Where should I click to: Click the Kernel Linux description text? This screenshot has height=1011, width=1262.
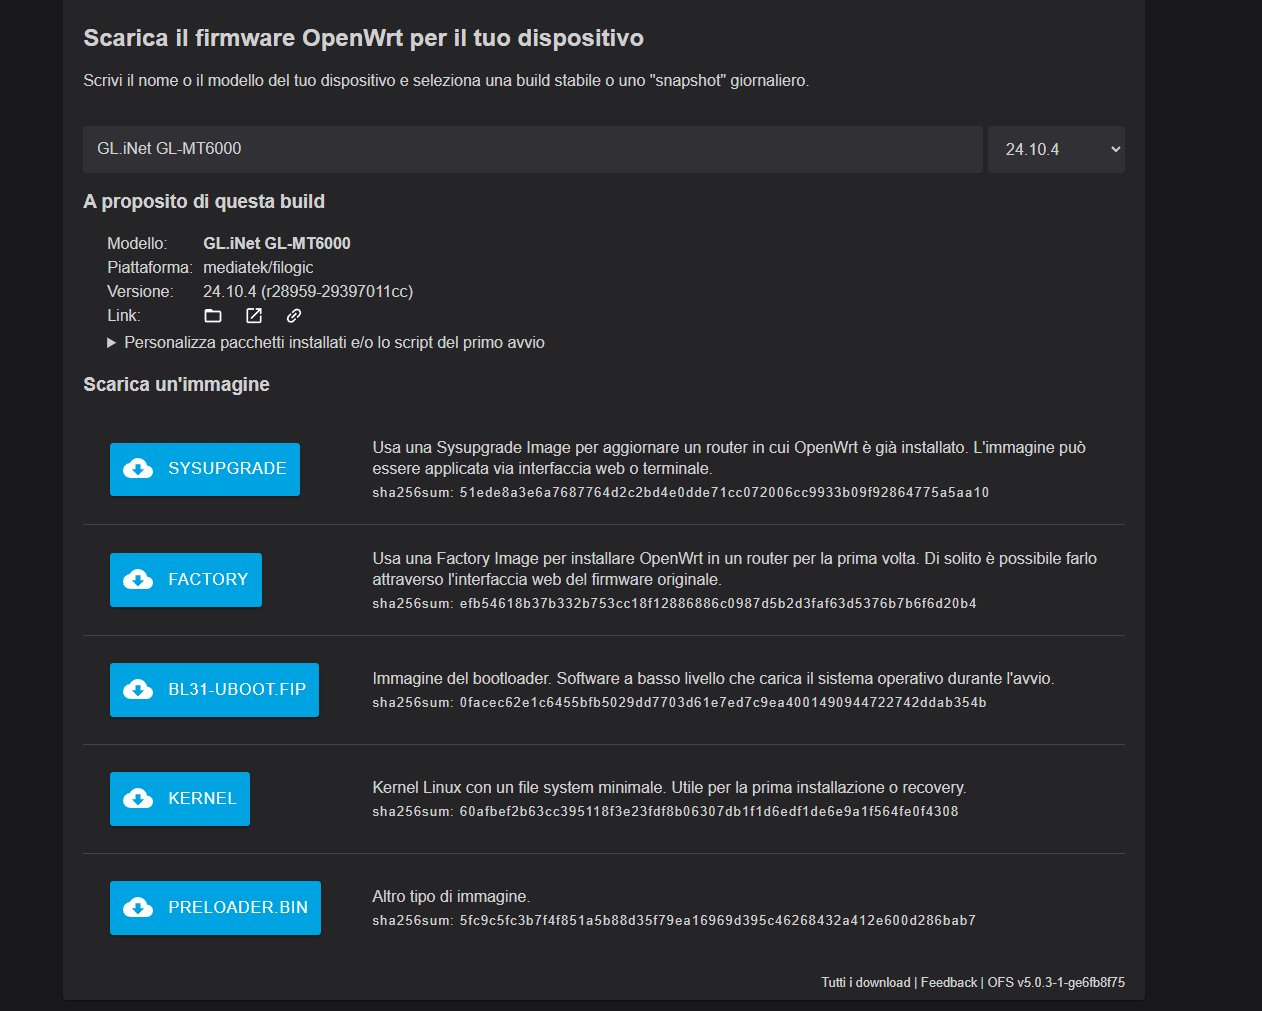pyautogui.click(x=669, y=787)
